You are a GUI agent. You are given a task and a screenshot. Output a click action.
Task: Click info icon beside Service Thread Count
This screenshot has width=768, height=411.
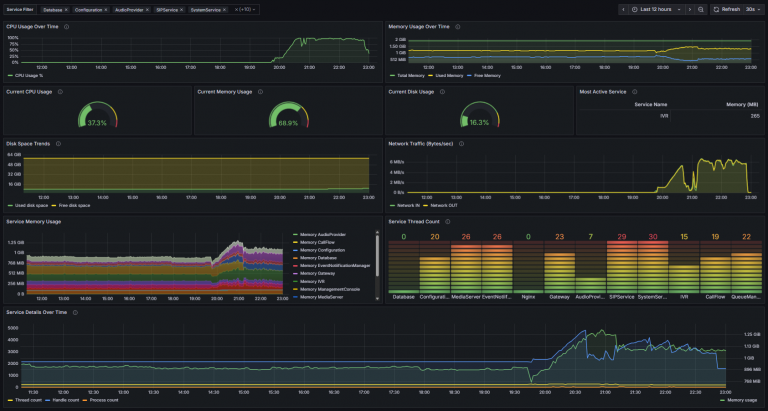point(448,221)
